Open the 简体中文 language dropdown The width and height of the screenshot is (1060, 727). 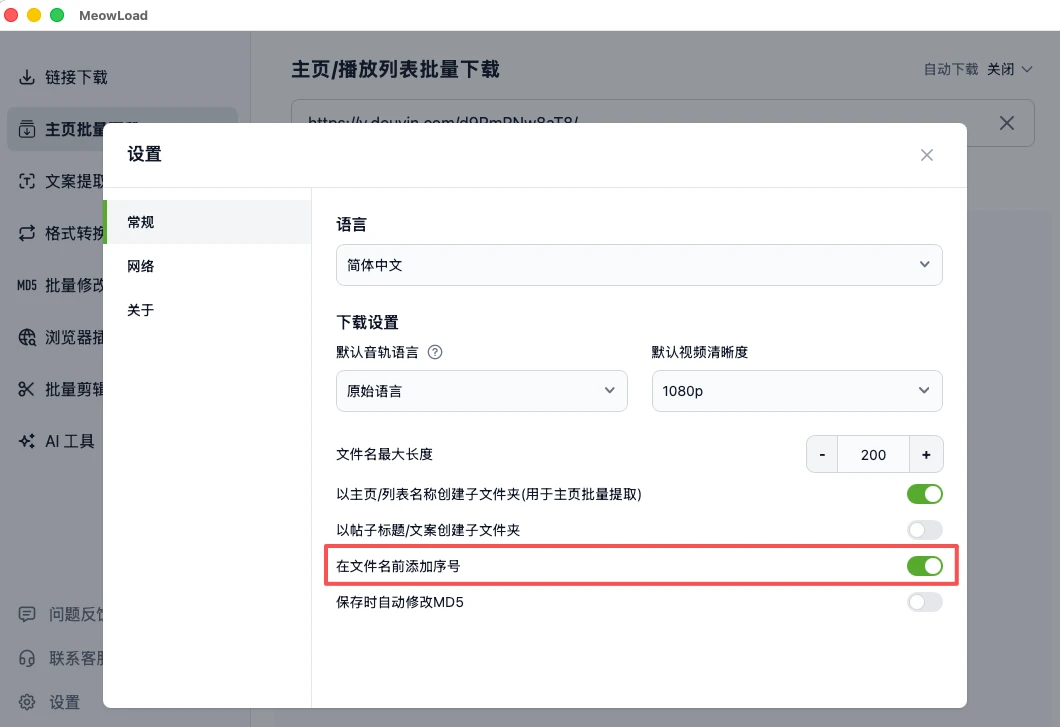point(639,265)
